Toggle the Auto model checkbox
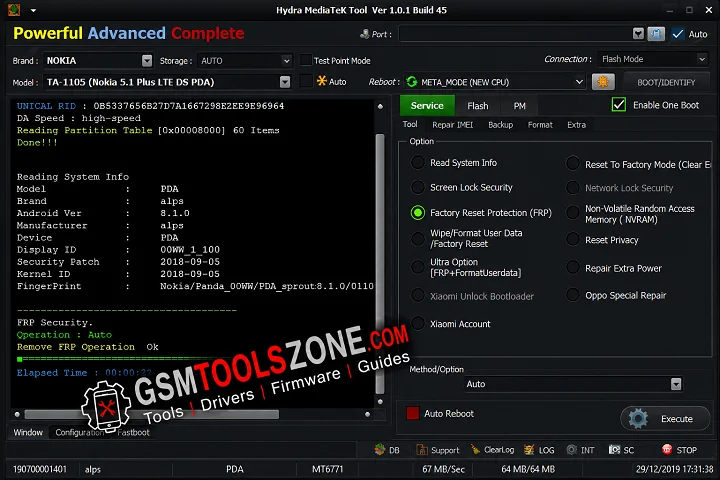The image size is (720, 480). 306,81
